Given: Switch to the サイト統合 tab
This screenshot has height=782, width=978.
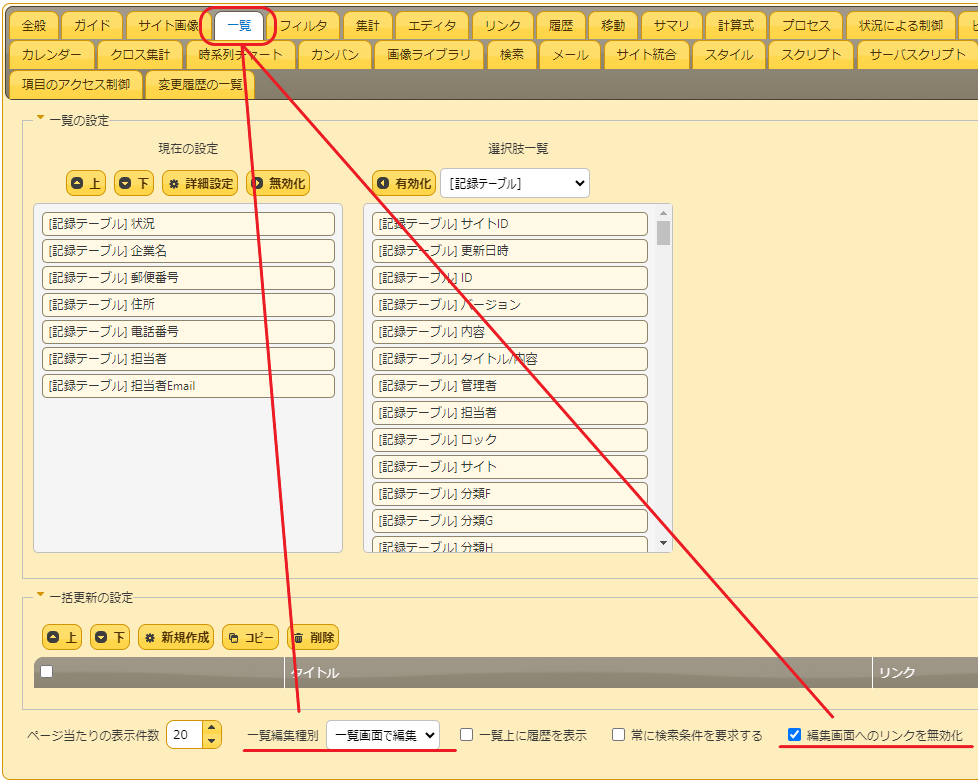Looking at the screenshot, I should pyautogui.click(x=646, y=55).
